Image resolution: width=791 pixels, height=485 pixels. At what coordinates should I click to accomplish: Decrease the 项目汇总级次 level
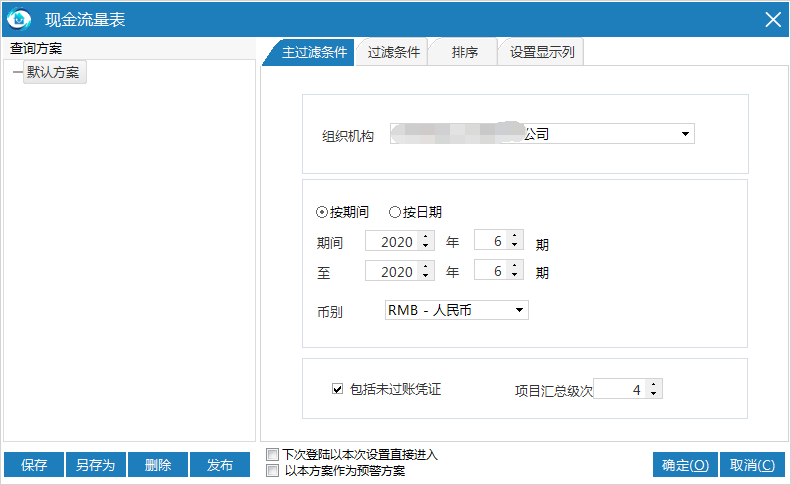pyautogui.click(x=653, y=393)
